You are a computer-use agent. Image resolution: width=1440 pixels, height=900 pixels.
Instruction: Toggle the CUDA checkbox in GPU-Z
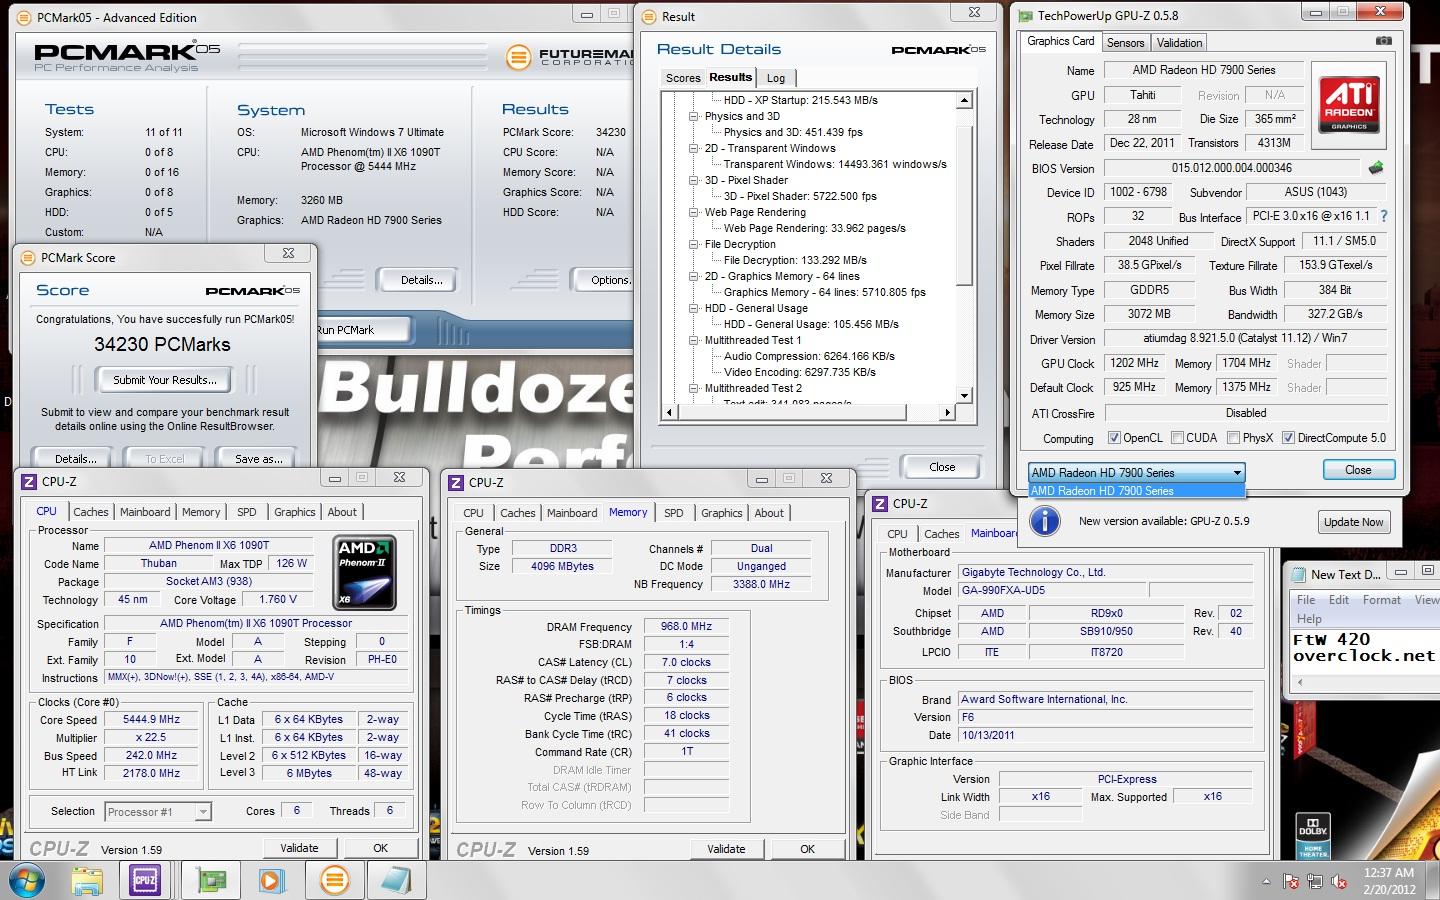click(x=1178, y=438)
